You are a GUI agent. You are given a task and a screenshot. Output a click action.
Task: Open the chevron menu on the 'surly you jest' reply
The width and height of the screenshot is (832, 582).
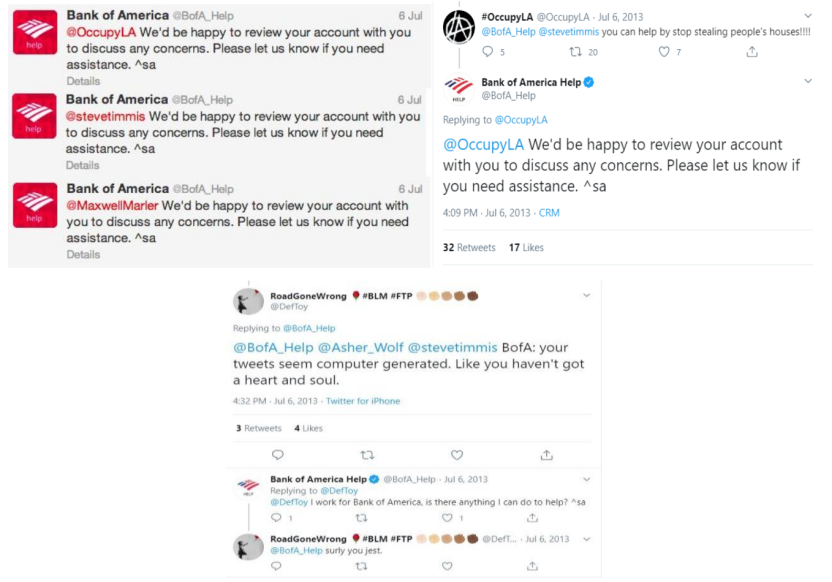click(586, 539)
